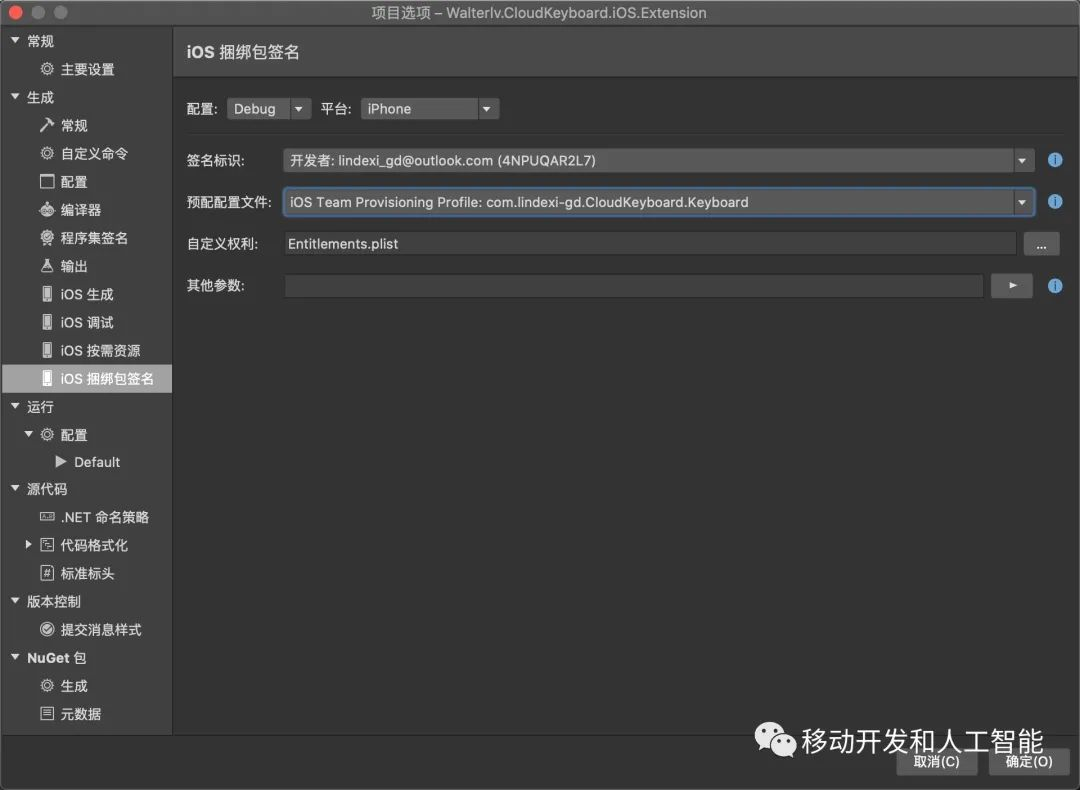Click the 程序集签名 badge icon

tap(47, 238)
